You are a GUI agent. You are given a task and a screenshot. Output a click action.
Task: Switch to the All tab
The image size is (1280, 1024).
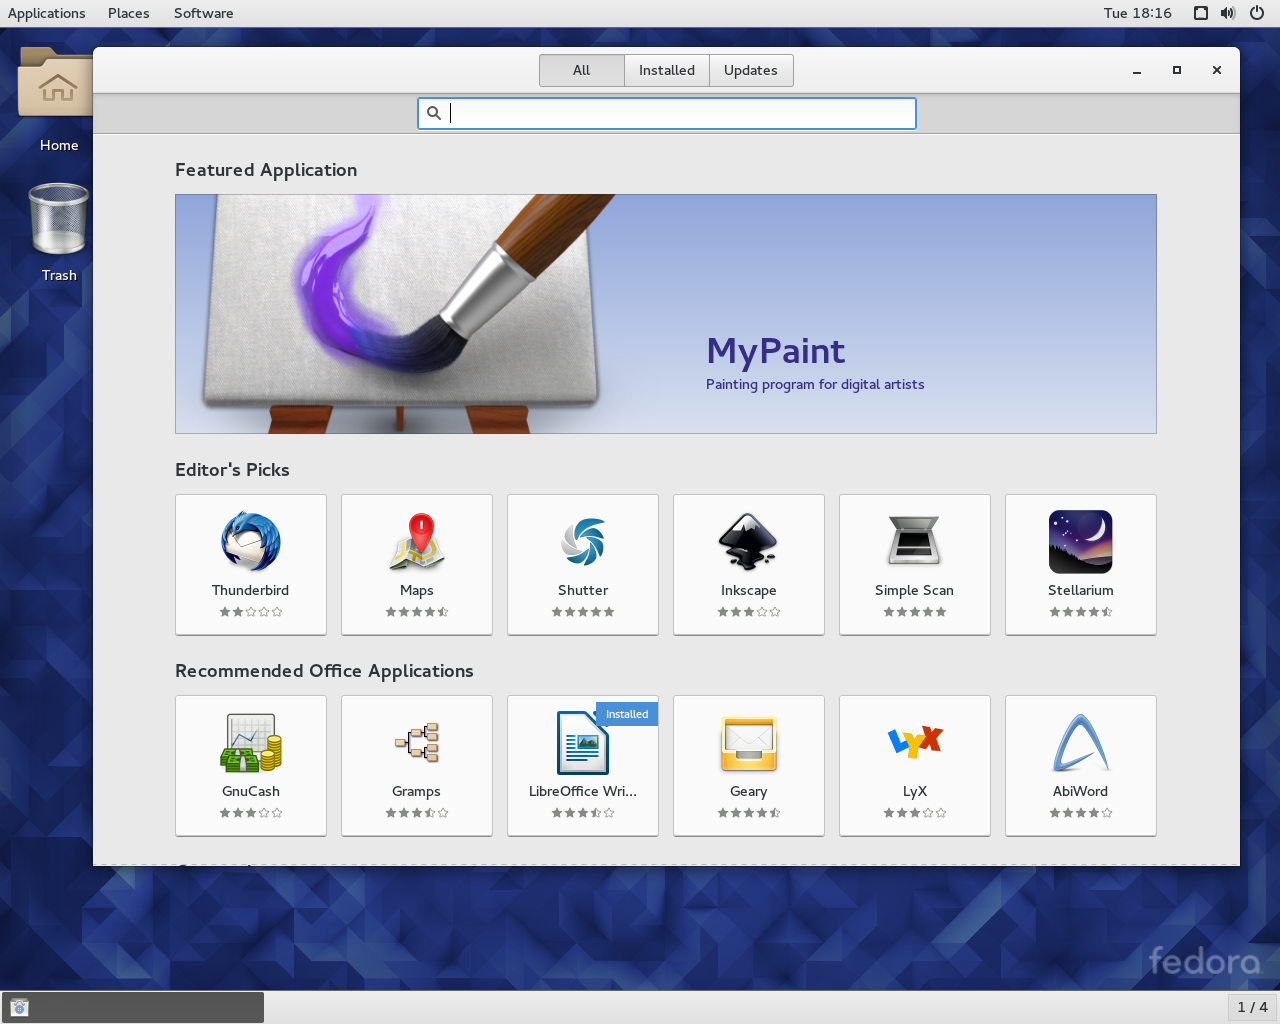pyautogui.click(x=582, y=70)
